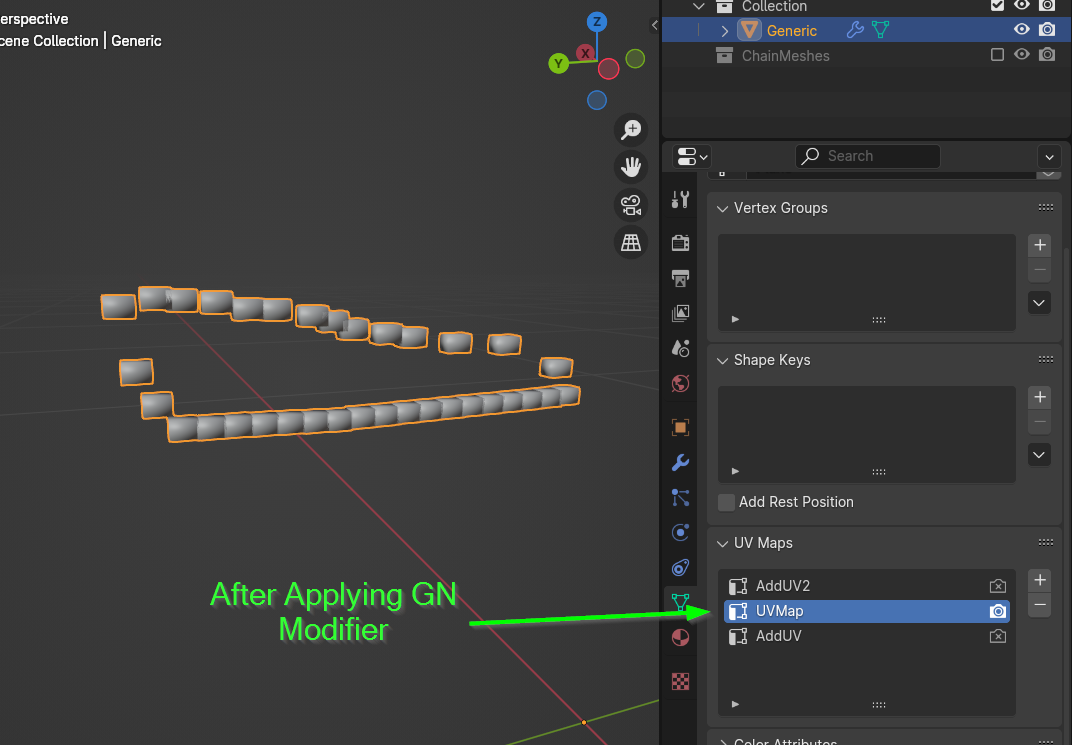The image size is (1072, 745).
Task: Open the Particles properties tab
Action: (x=680, y=498)
